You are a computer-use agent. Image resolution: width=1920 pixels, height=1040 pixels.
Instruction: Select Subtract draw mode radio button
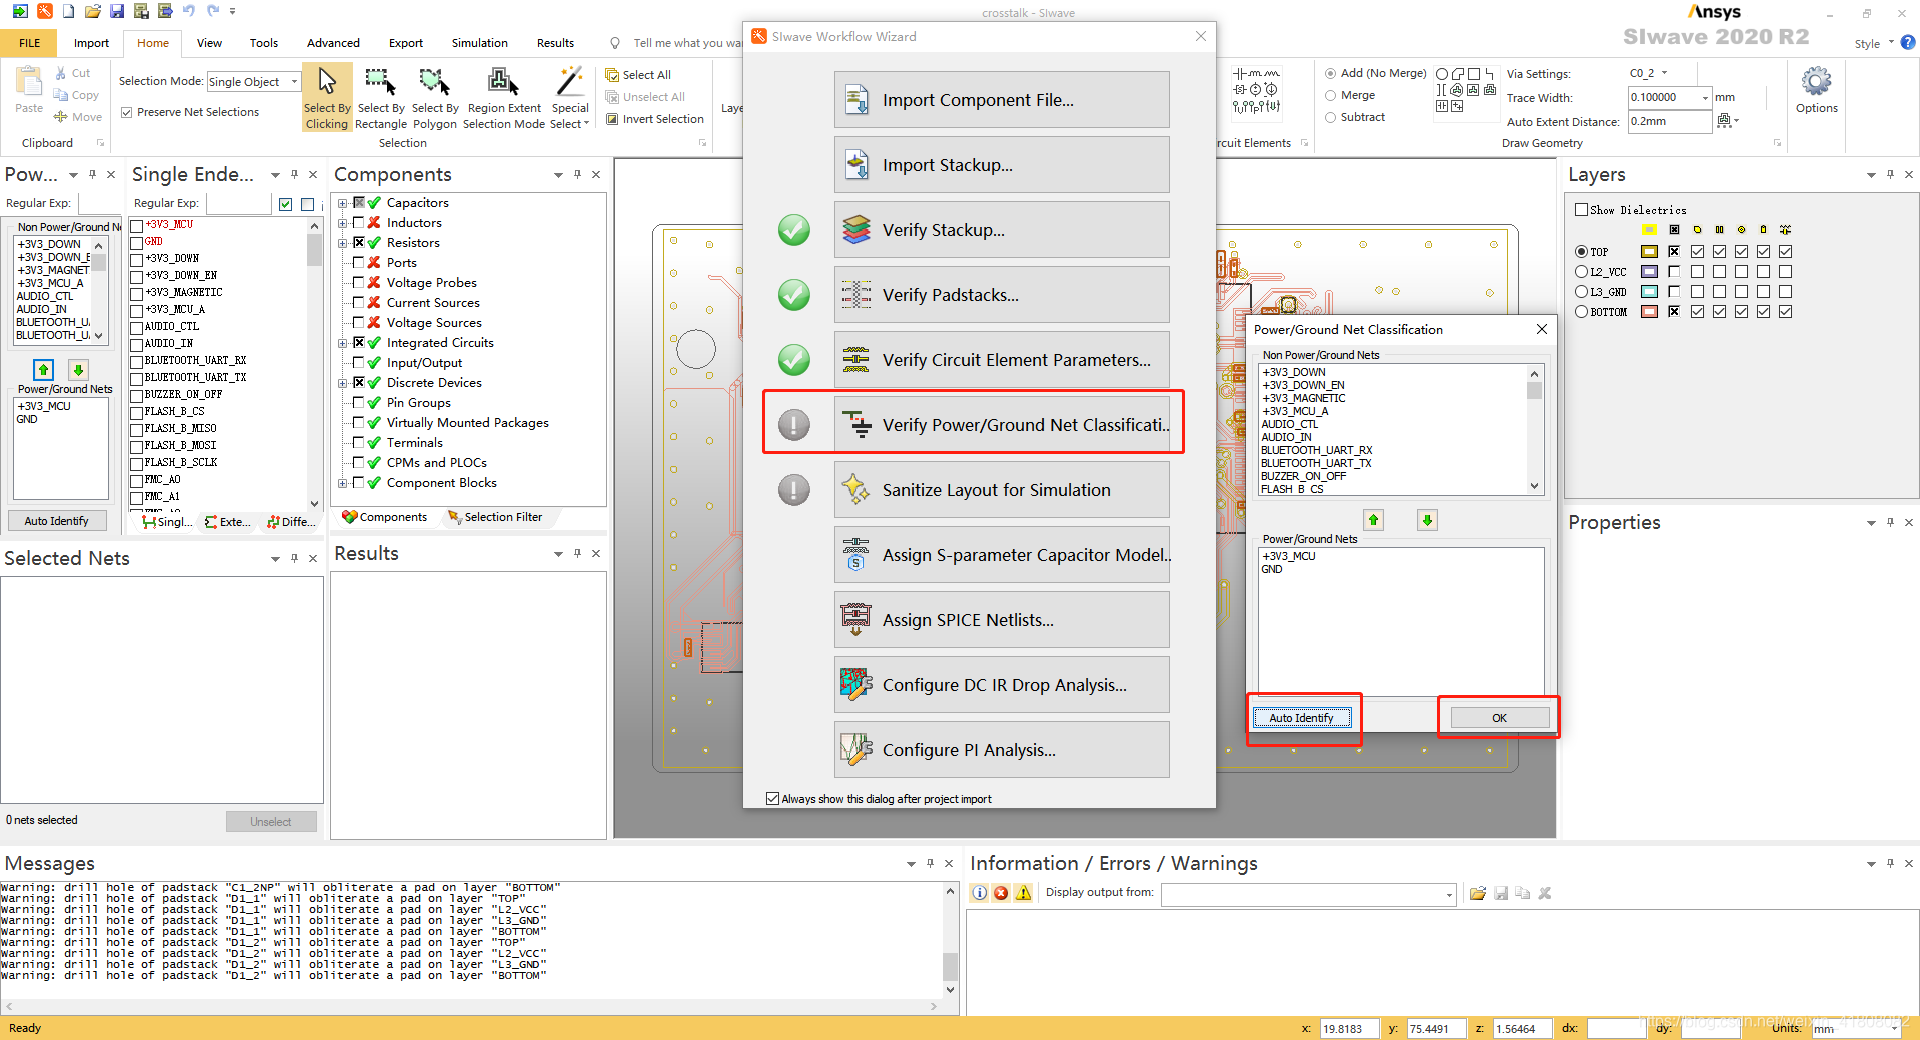pos(1330,118)
